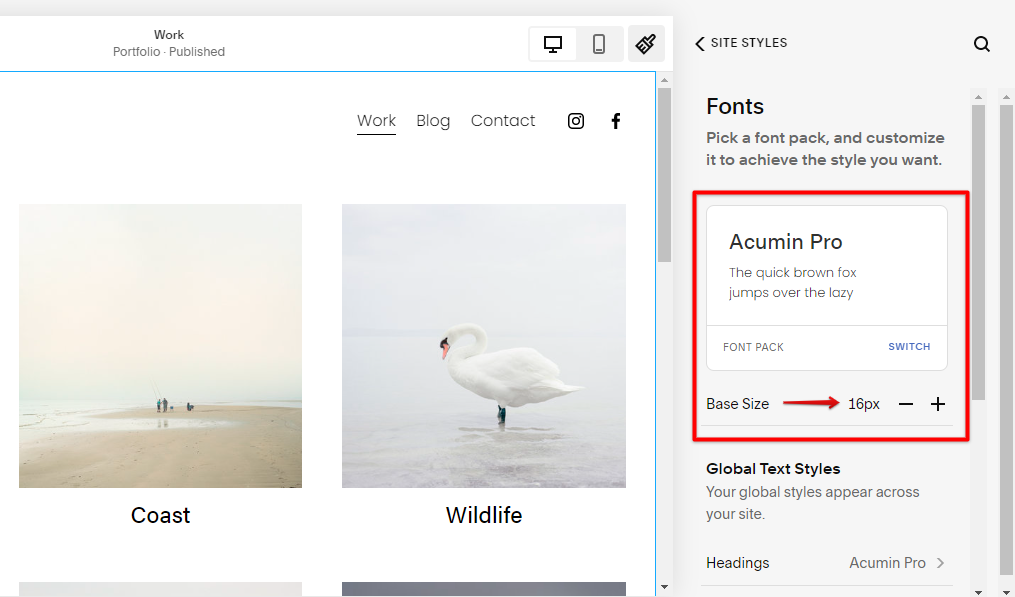The width and height of the screenshot is (1015, 597).
Task: Open the Contact navigation link
Action: (x=503, y=121)
